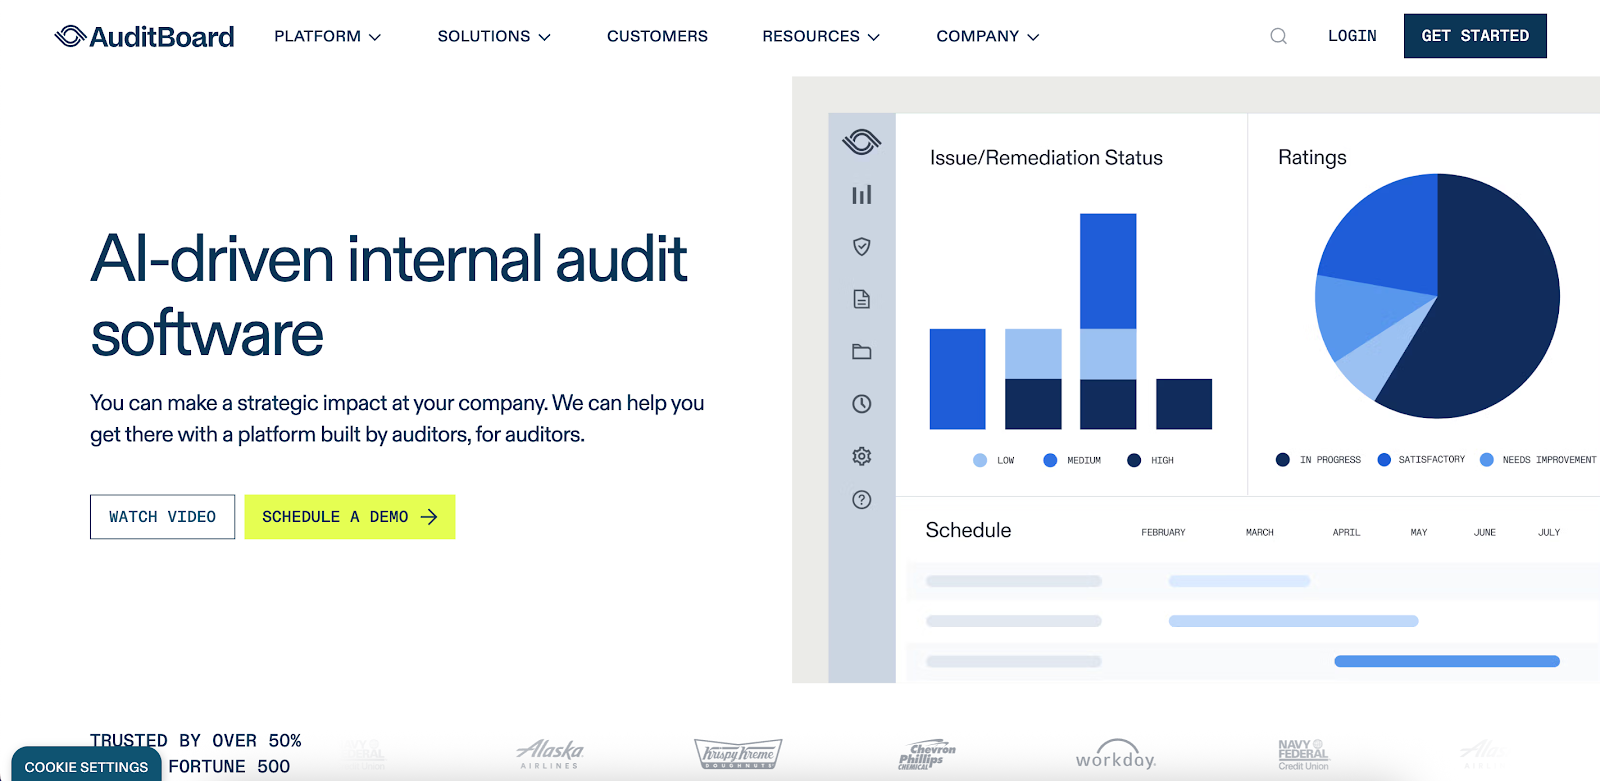Click the tallest bar in Issue/Remediation chart
Viewport: 1600px width, 781px height.
tap(1108, 321)
